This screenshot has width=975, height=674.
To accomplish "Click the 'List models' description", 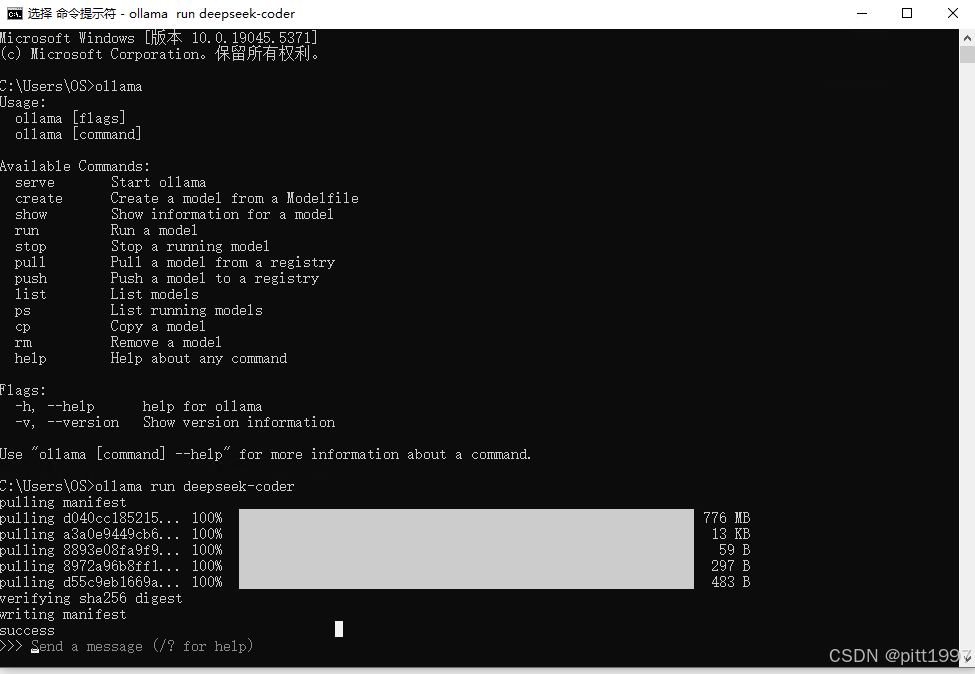I will click(155, 295).
